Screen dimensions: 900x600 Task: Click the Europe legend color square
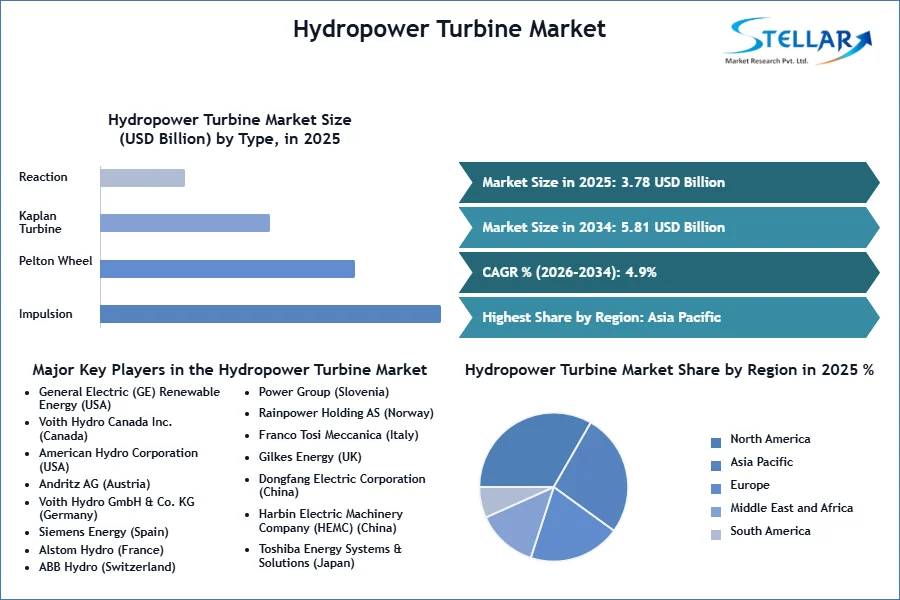click(716, 489)
